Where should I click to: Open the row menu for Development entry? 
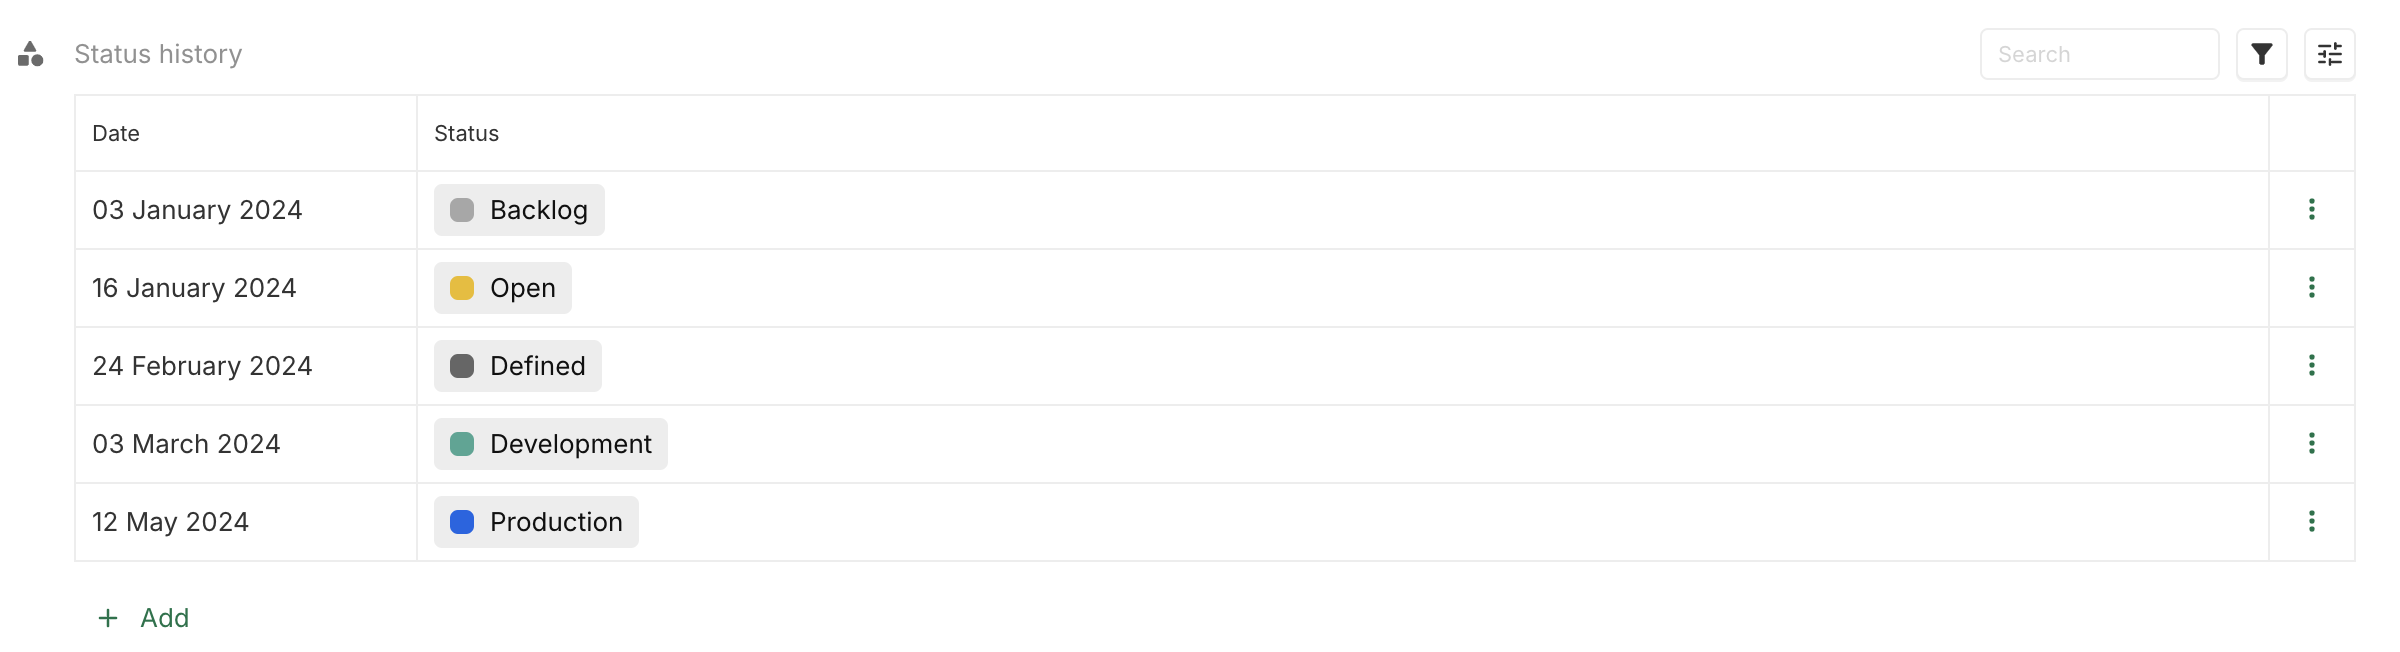point(2313,443)
